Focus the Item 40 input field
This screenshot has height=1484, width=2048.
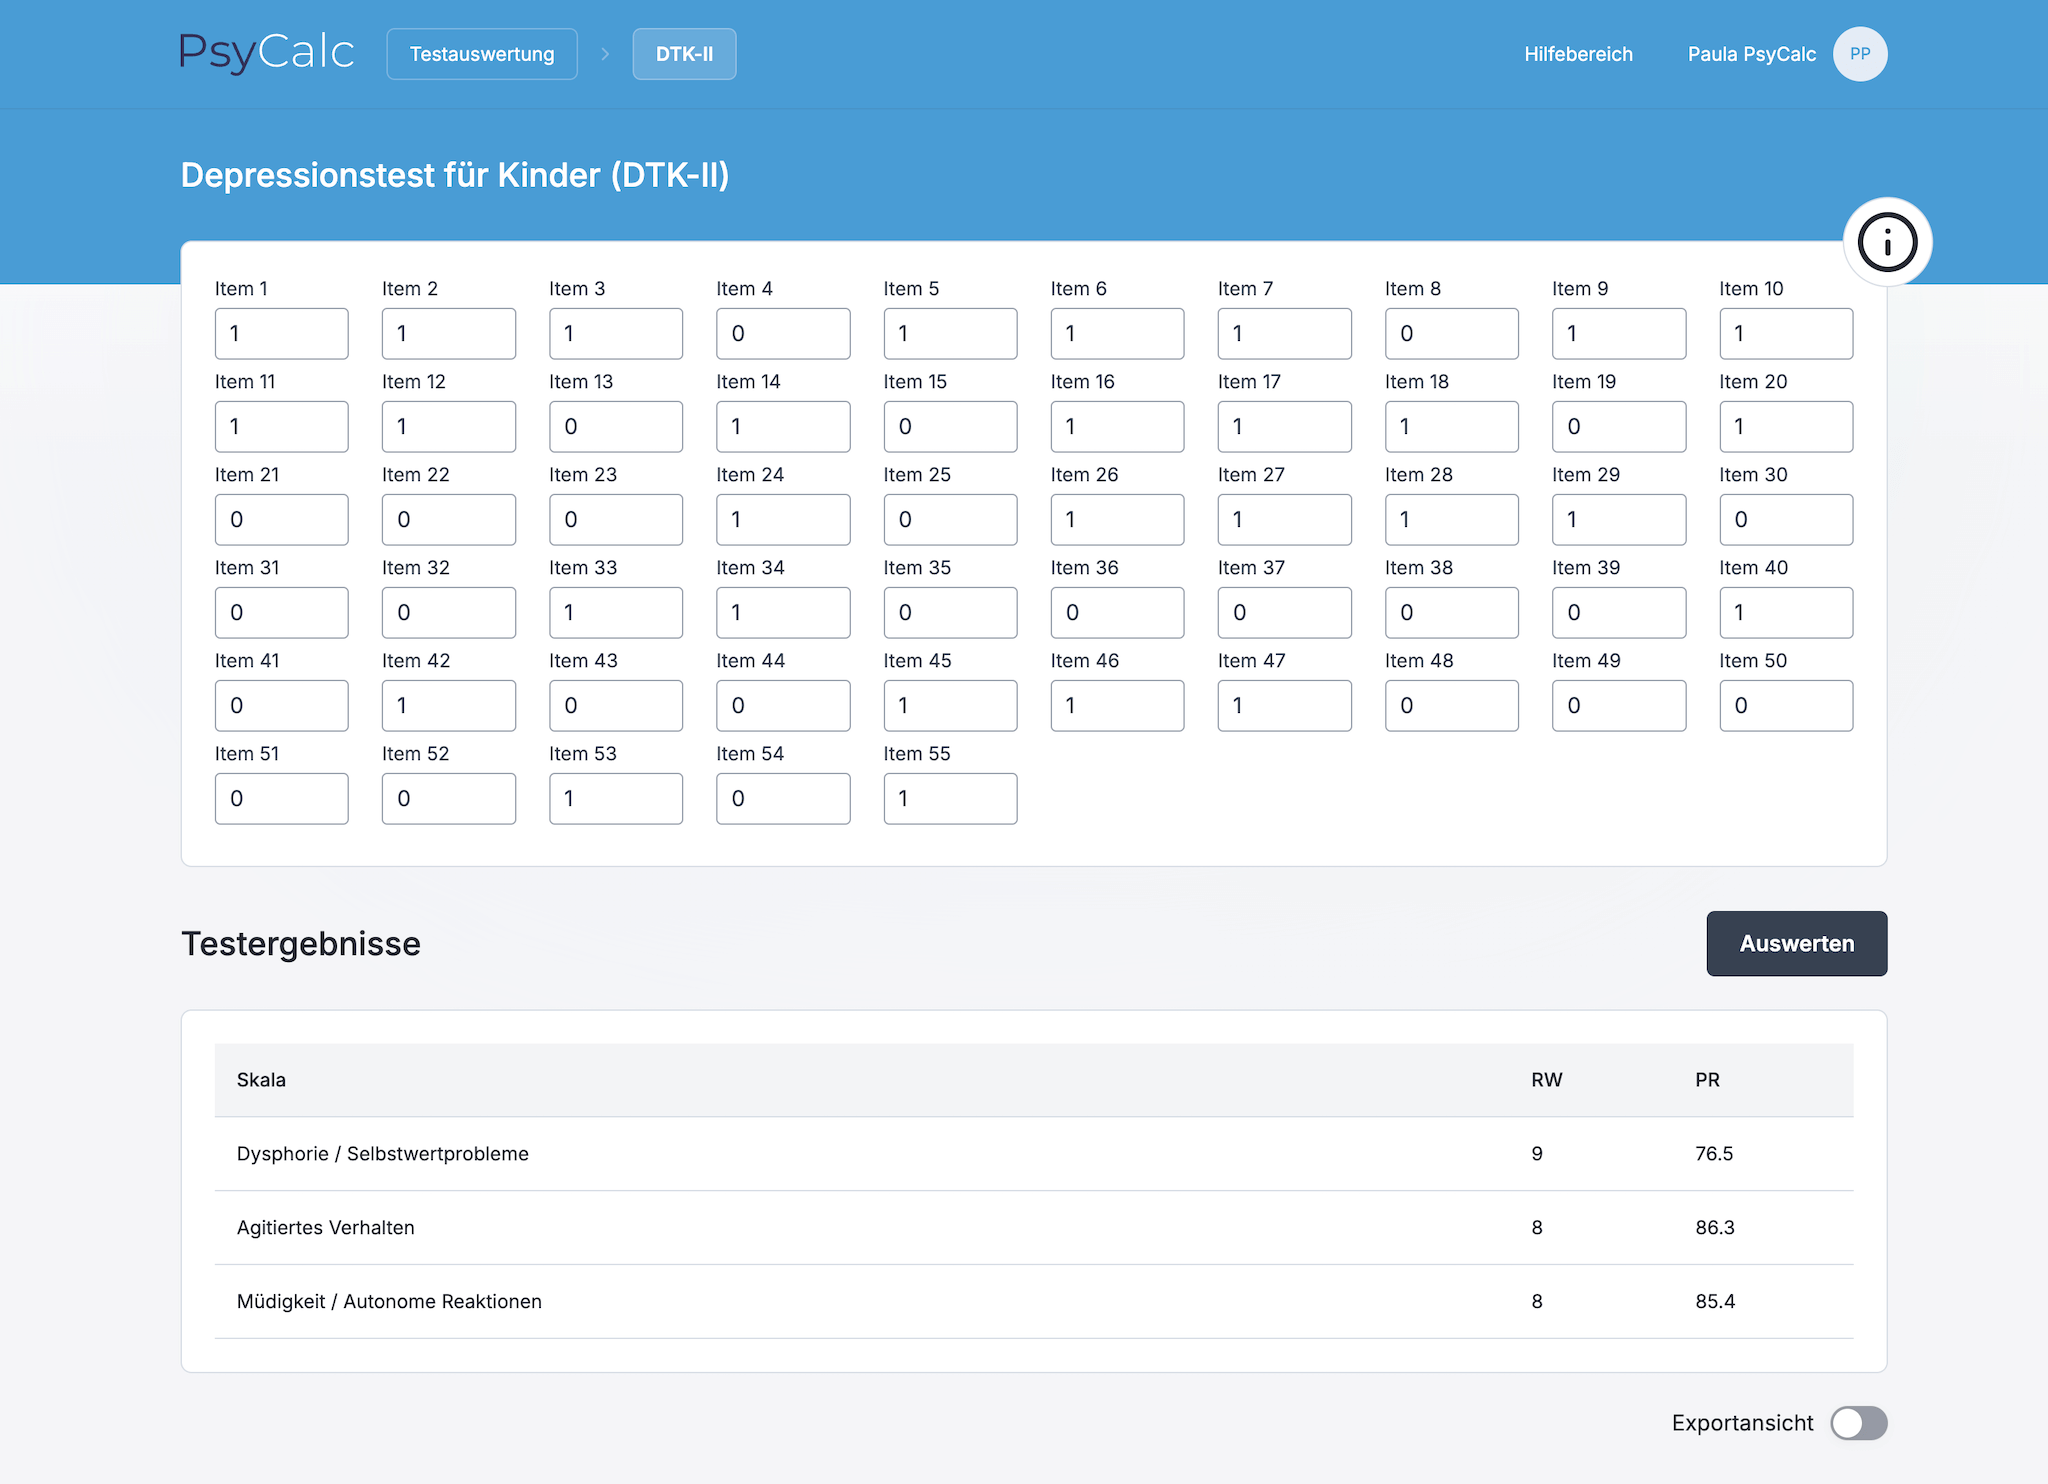[x=1785, y=613]
